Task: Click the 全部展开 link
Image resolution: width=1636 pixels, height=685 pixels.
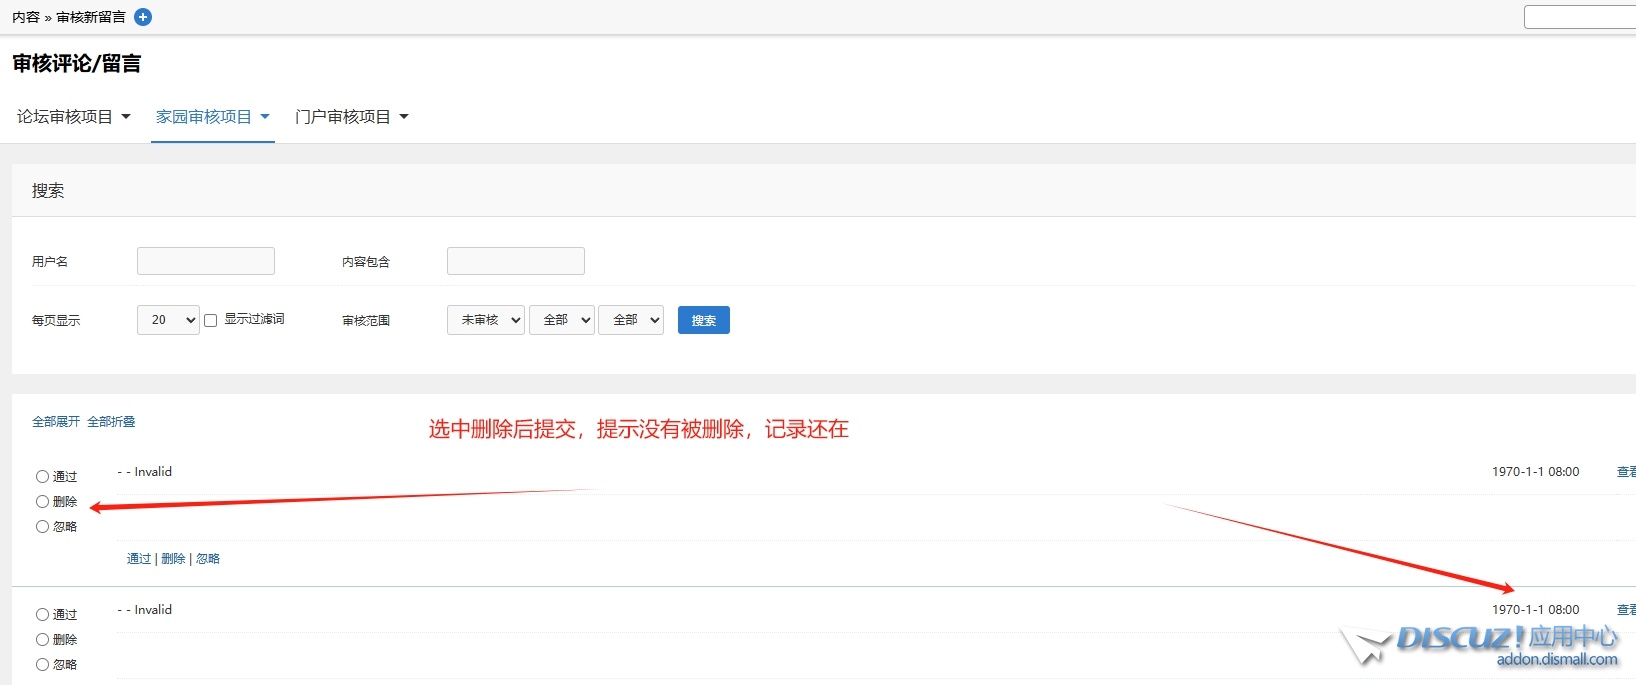Action: click(56, 422)
